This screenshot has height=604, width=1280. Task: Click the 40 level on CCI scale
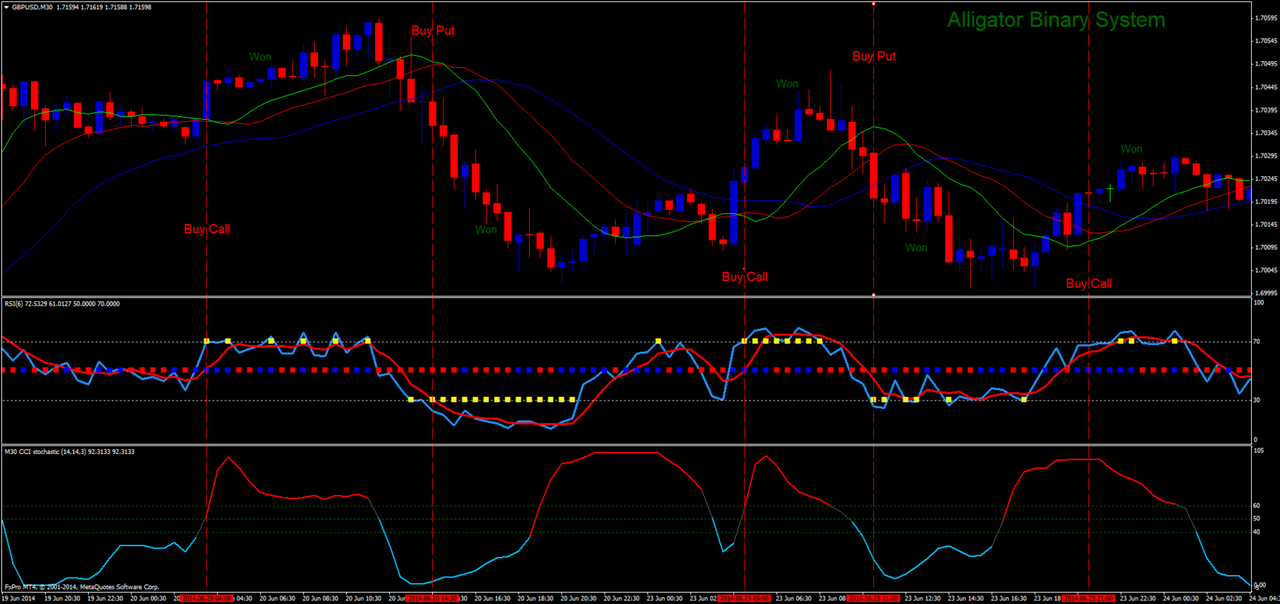tap(1258, 531)
